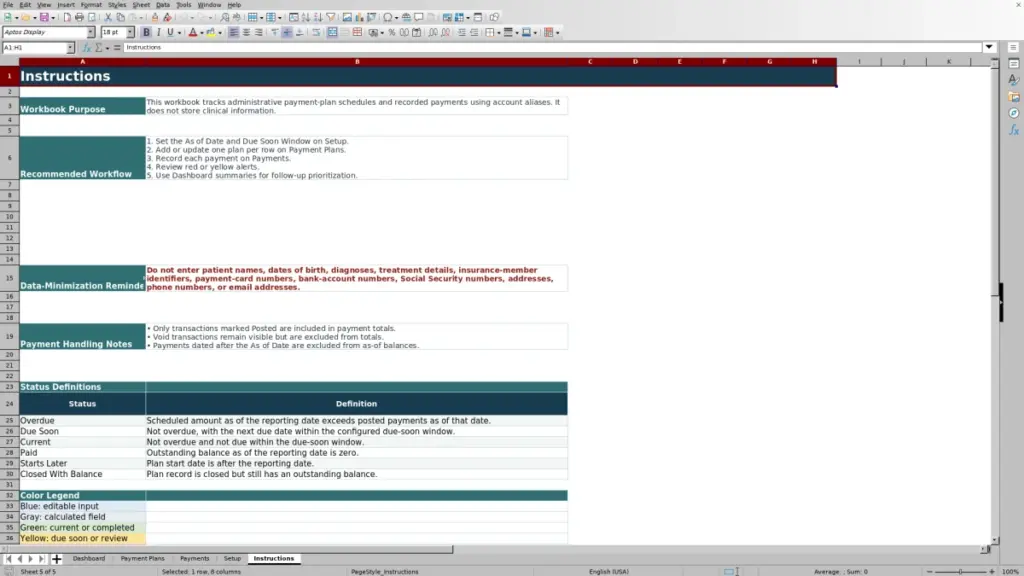
Task: Toggle Align Bottom vertical alignment
Action: 300,32
